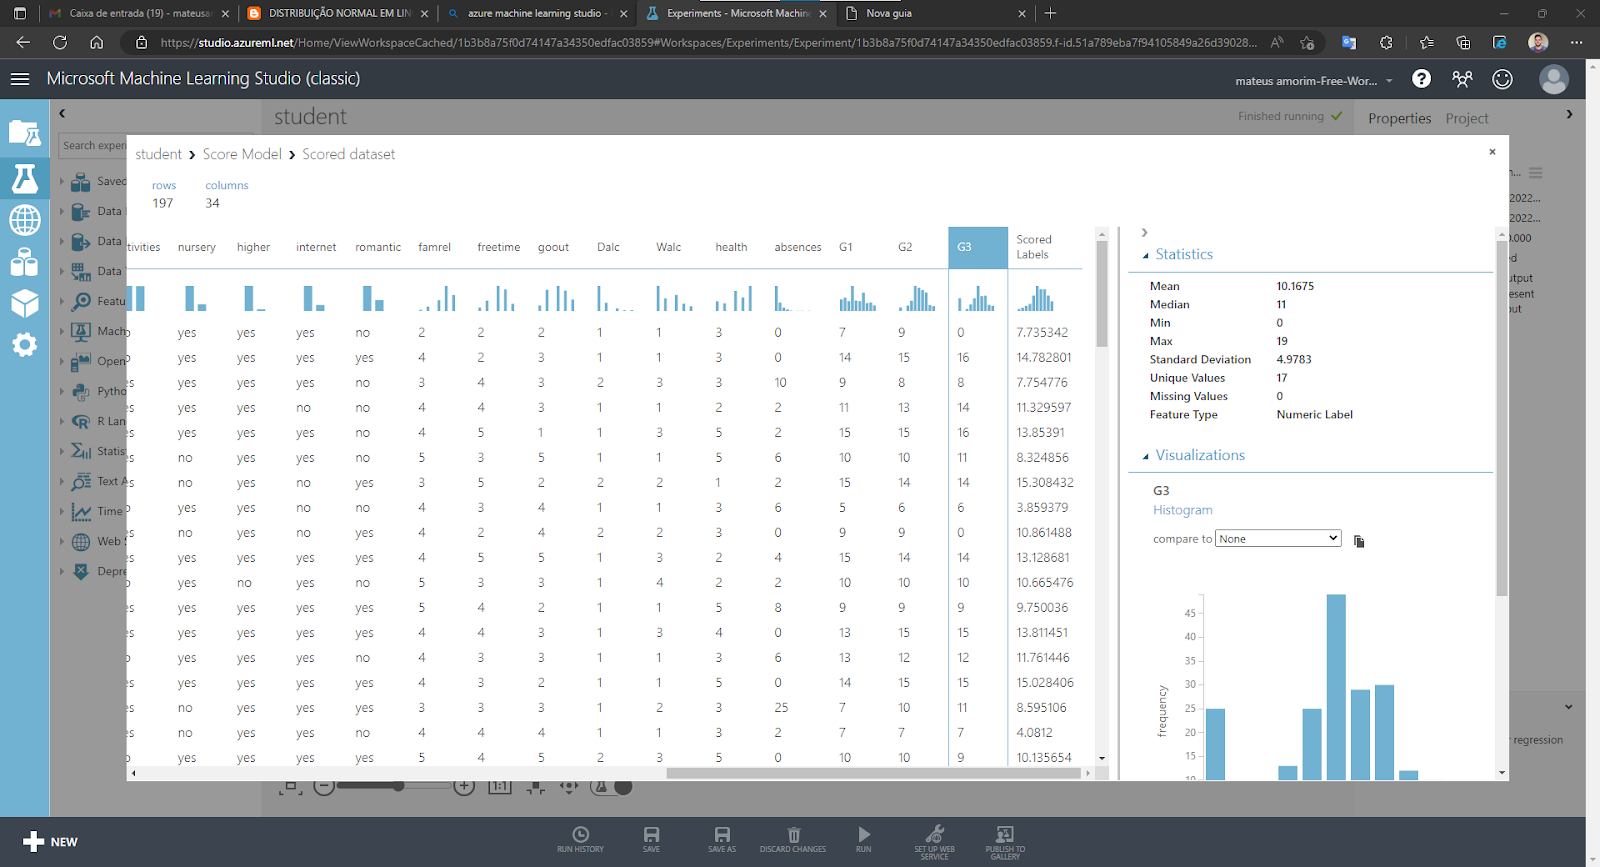The height and width of the screenshot is (867, 1600).
Task: Click the fit to screen icon on canvas
Action: click(x=290, y=787)
